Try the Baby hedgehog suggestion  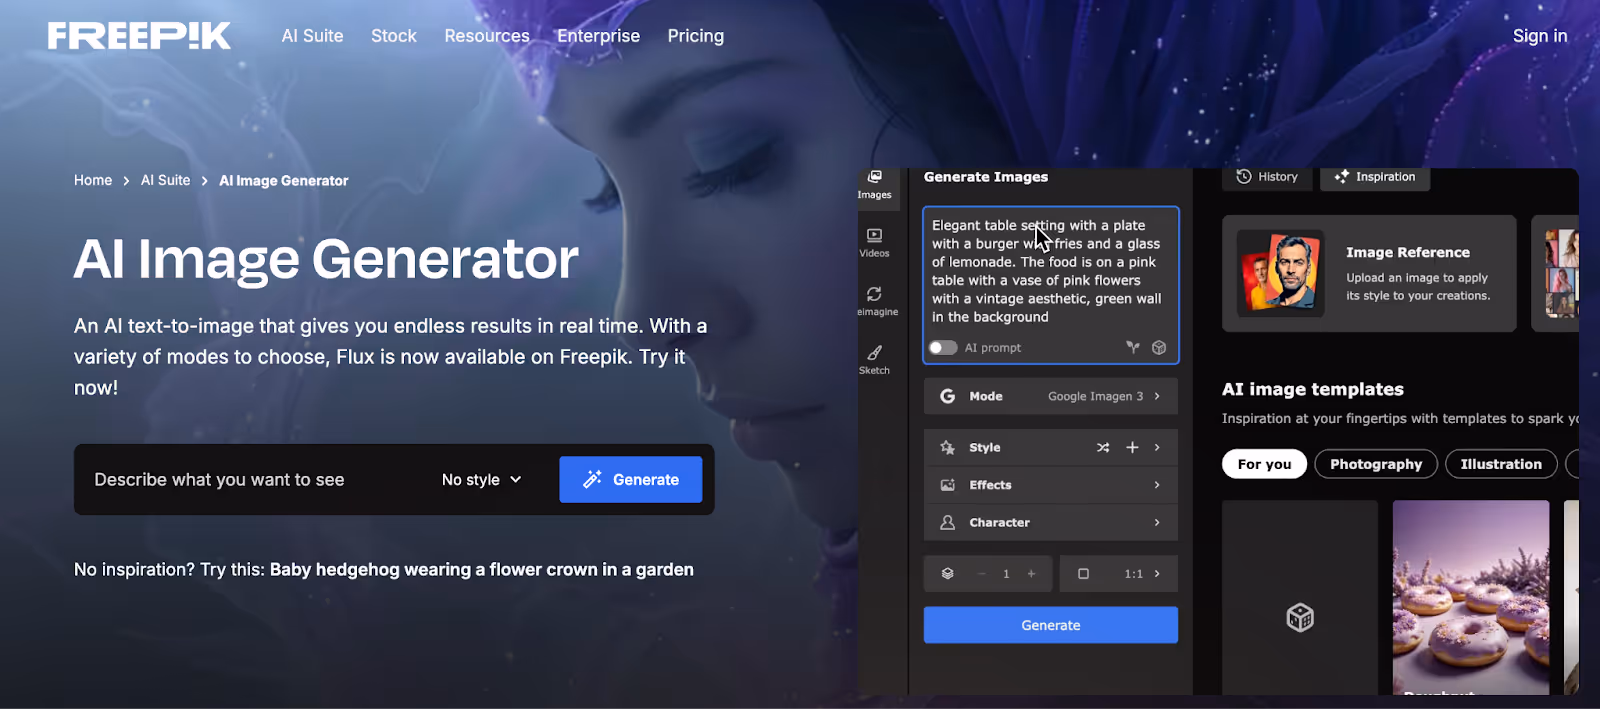pyautogui.click(x=481, y=570)
